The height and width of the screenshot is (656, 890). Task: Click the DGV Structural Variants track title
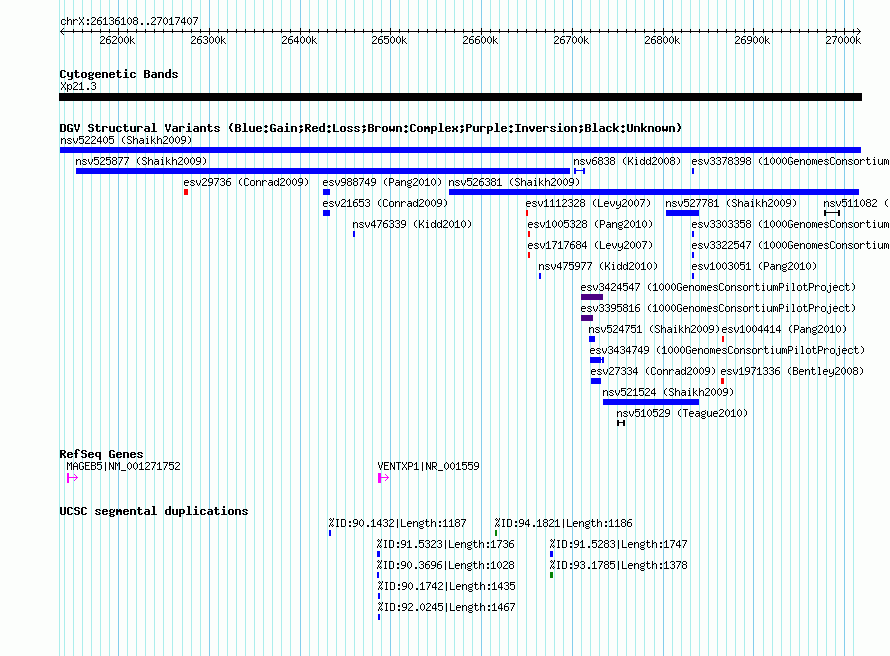[370, 128]
